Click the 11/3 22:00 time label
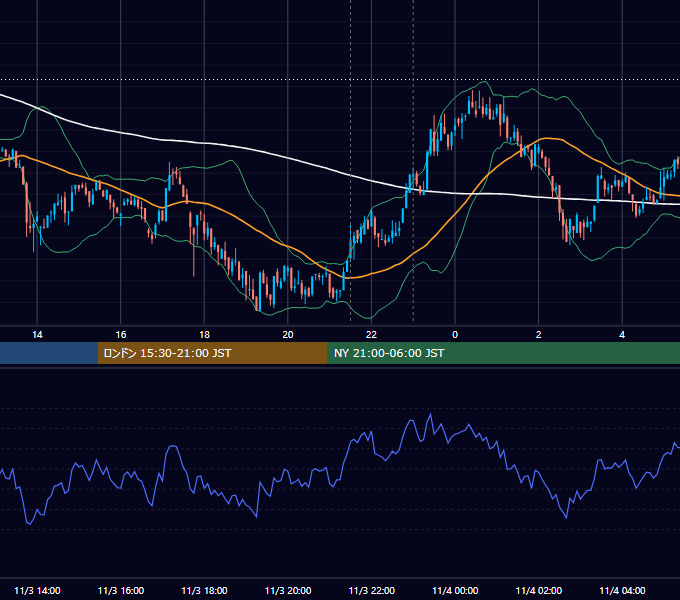This screenshot has width=680, height=600. tap(372, 590)
